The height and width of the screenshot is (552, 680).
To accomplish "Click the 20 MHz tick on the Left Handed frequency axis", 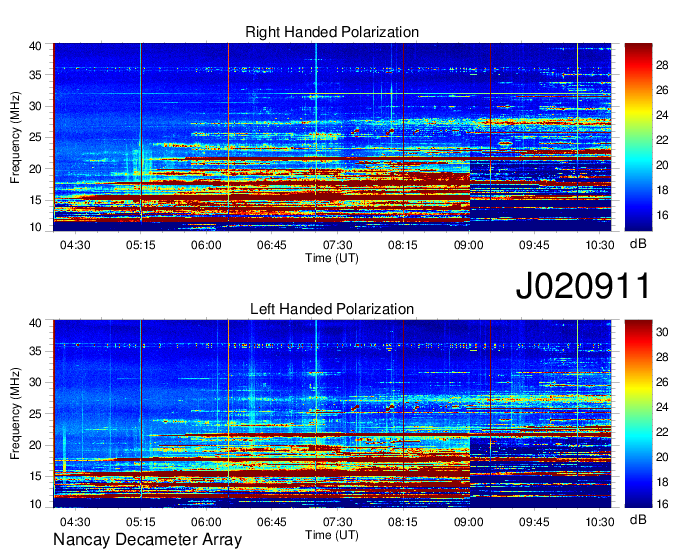I will coord(35,445).
